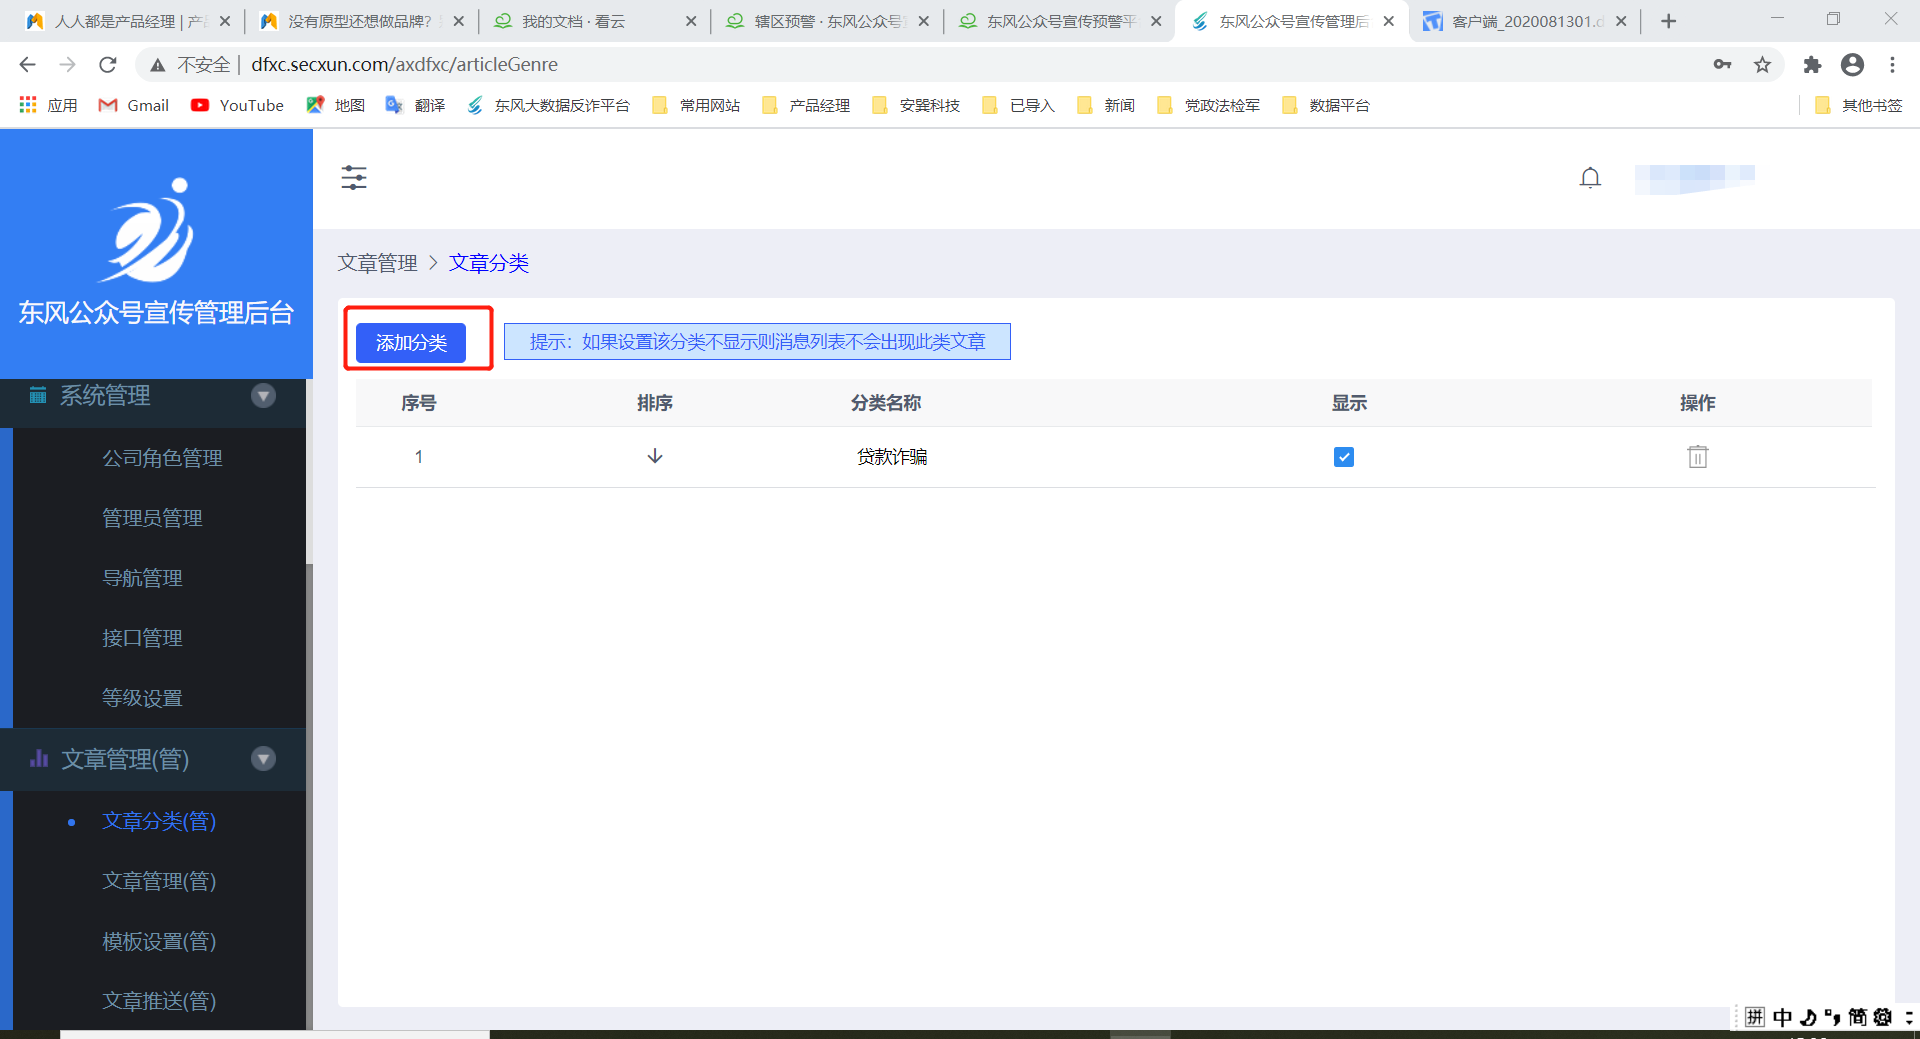1920x1039 pixels.
Task: Click the sidebar collapse settings icon
Action: pyautogui.click(x=354, y=178)
